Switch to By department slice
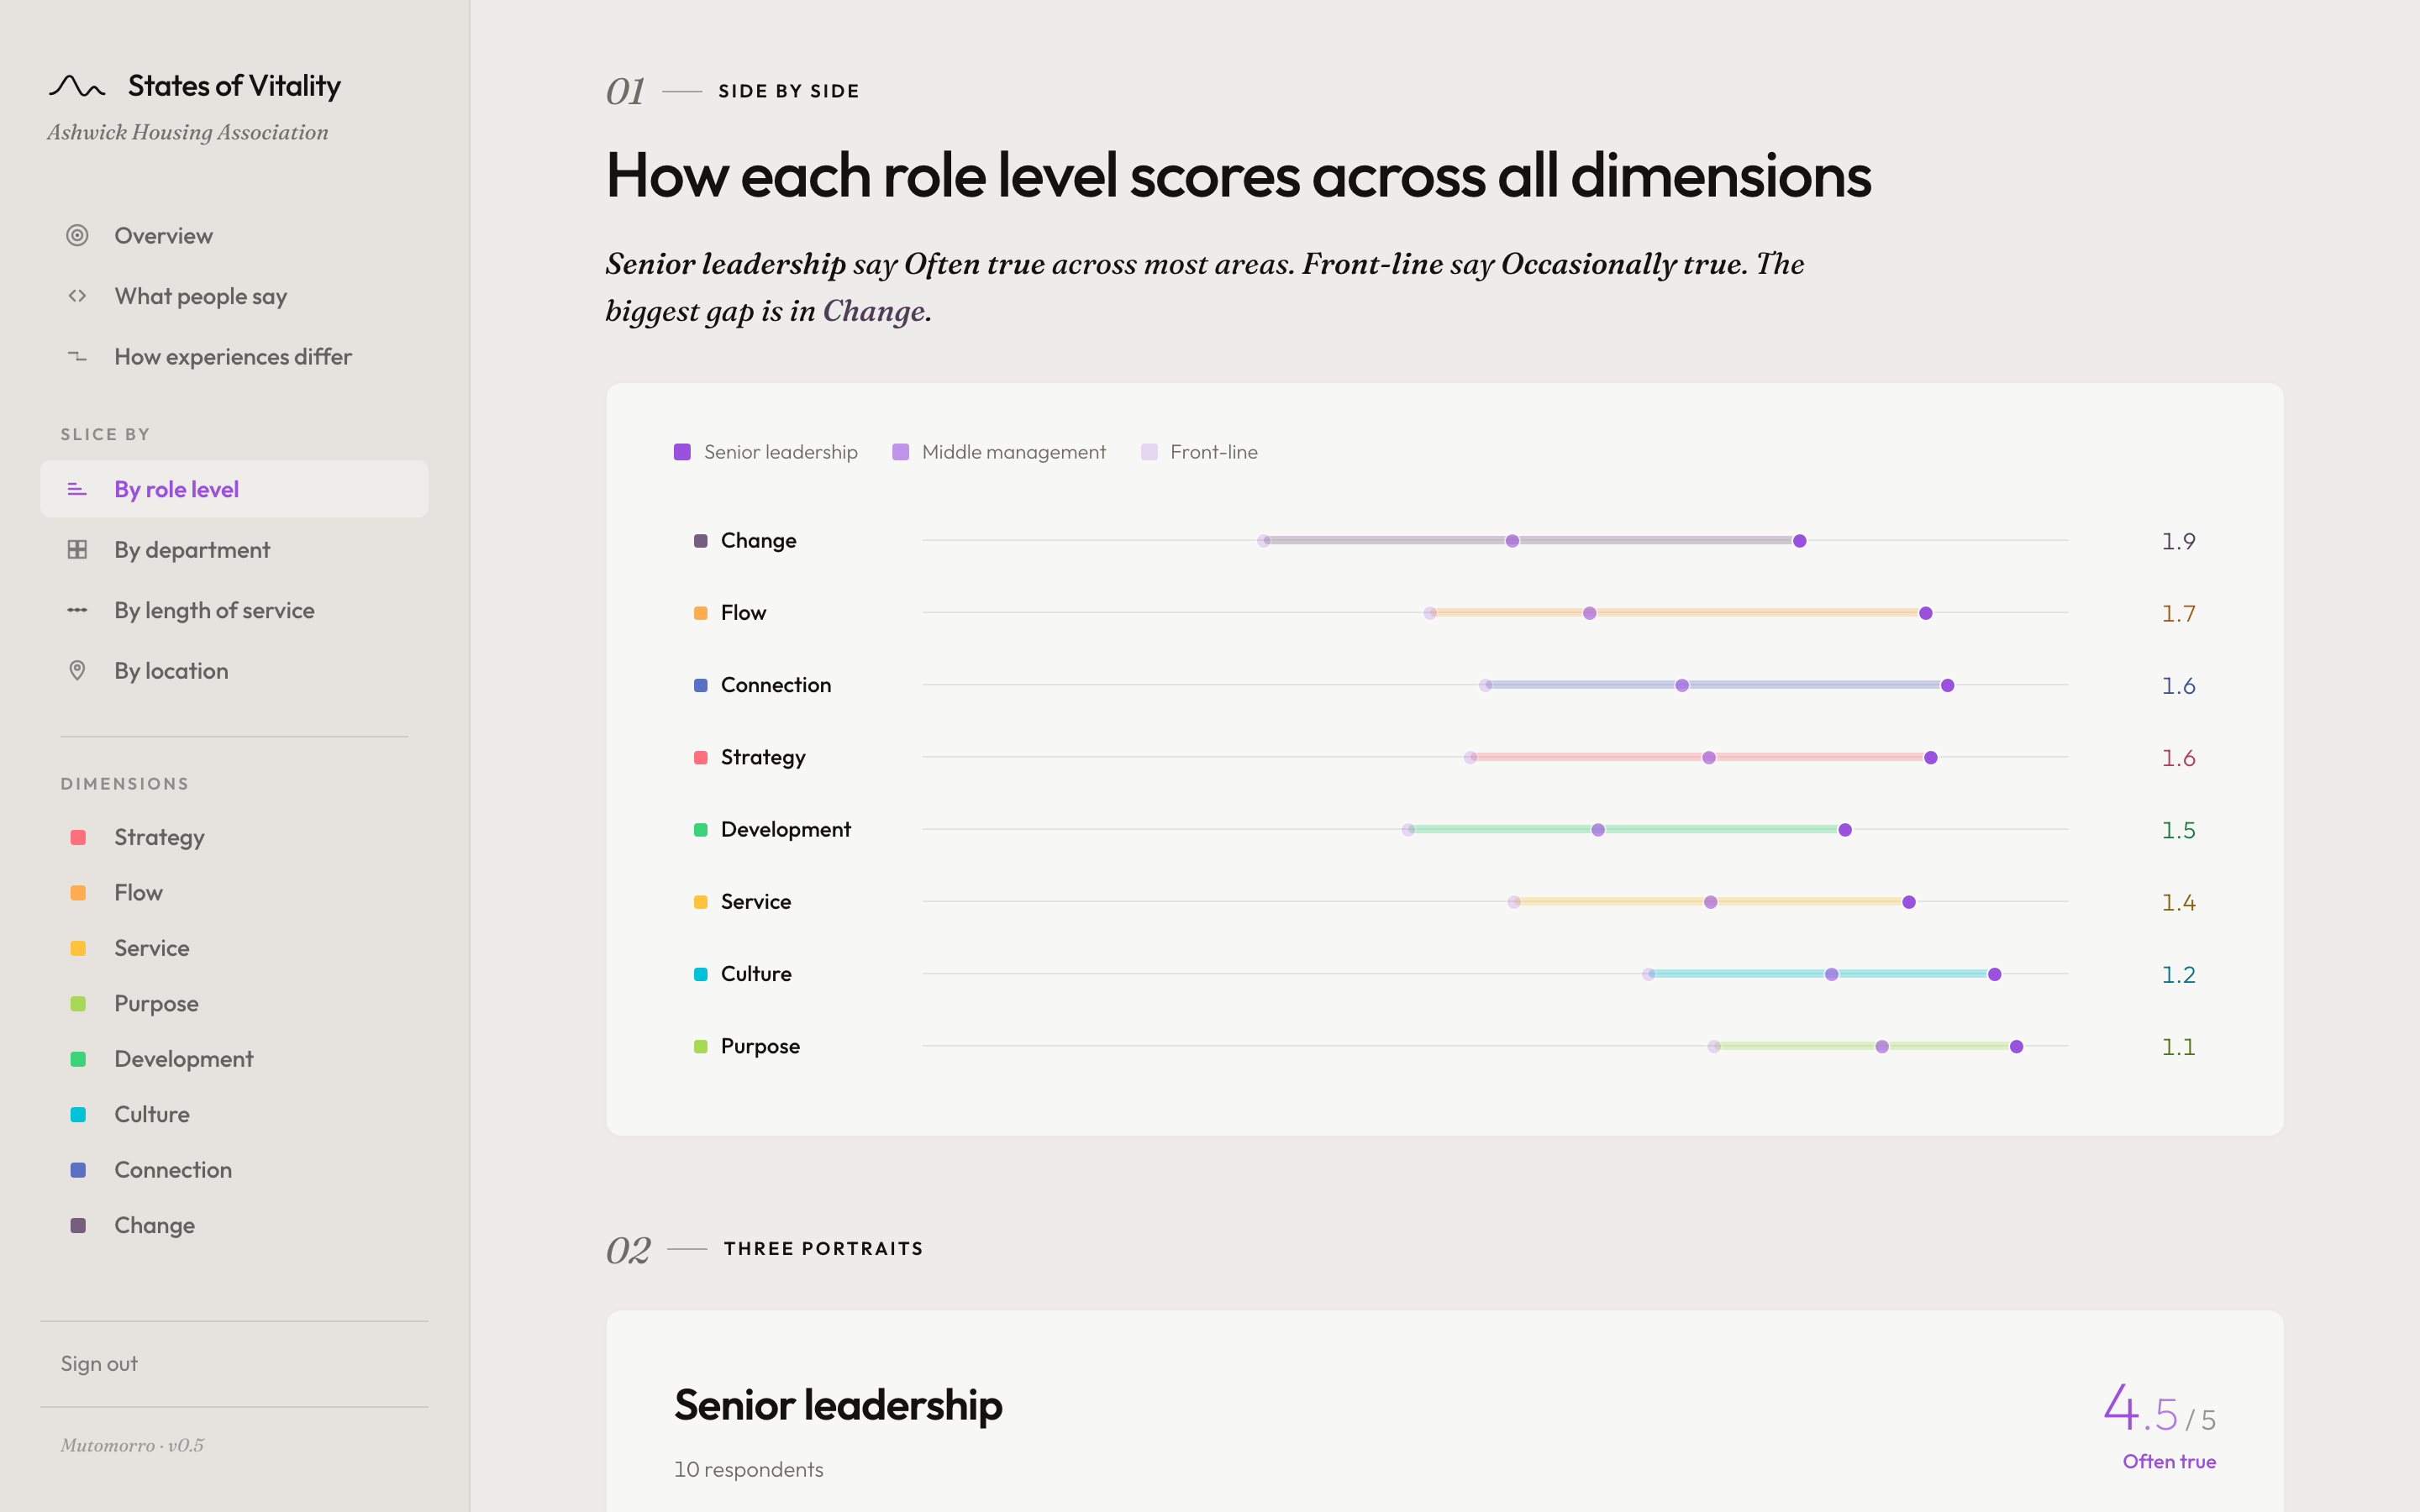Screen dimensions: 2420x1512 192,550
